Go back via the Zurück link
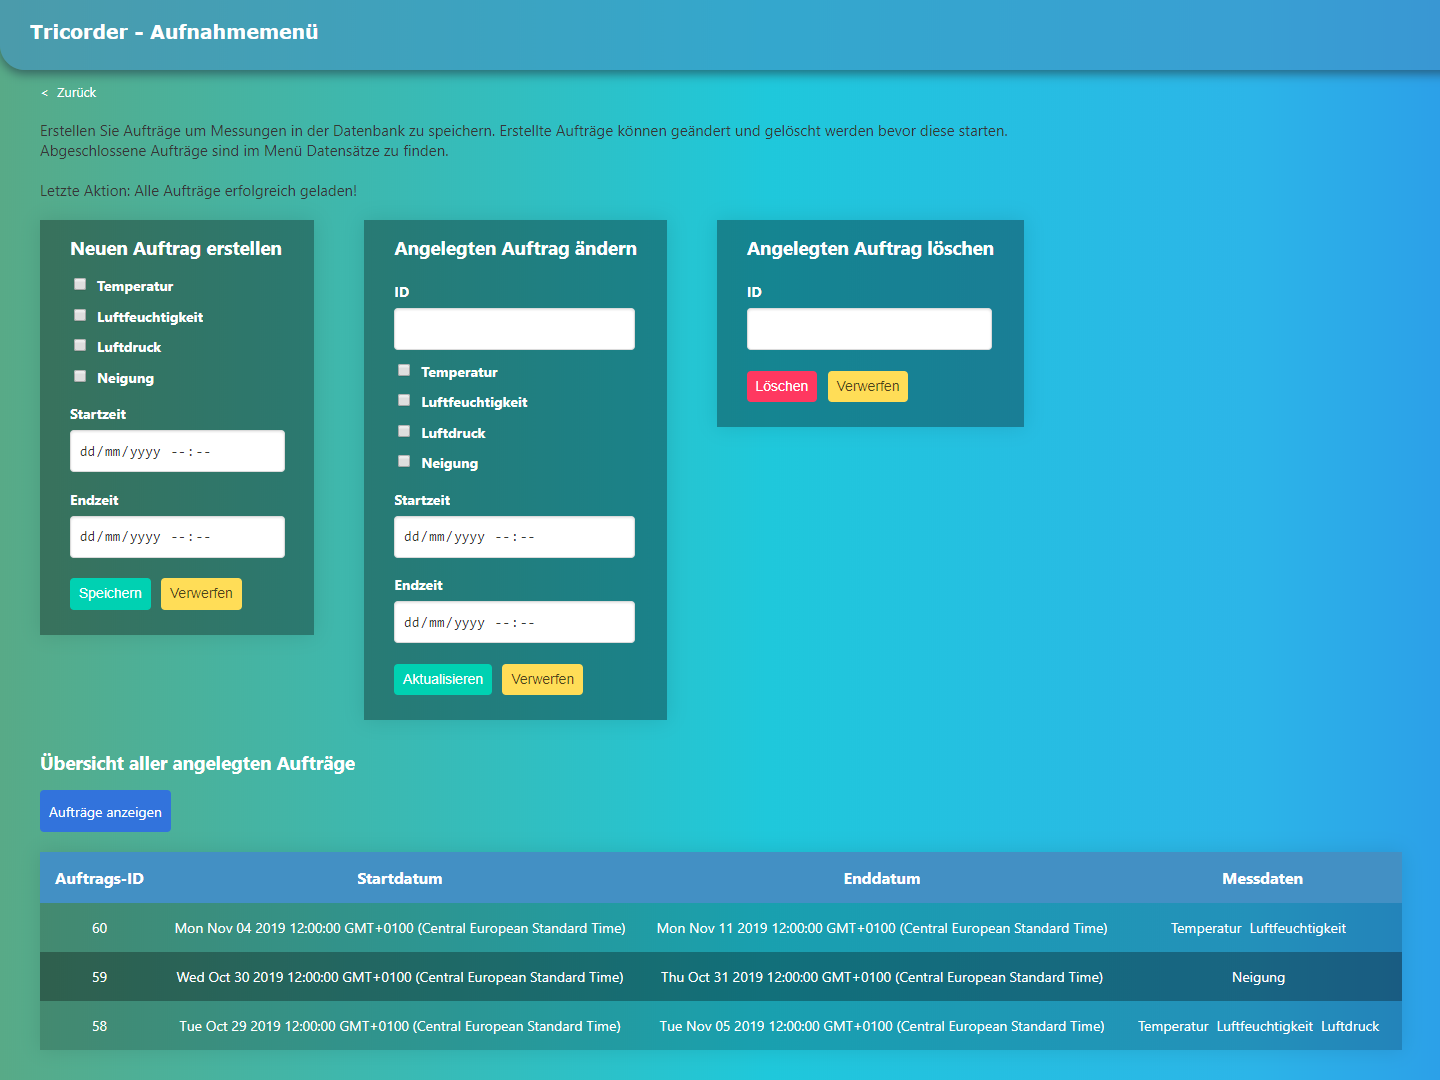The height and width of the screenshot is (1080, 1440). (69, 93)
